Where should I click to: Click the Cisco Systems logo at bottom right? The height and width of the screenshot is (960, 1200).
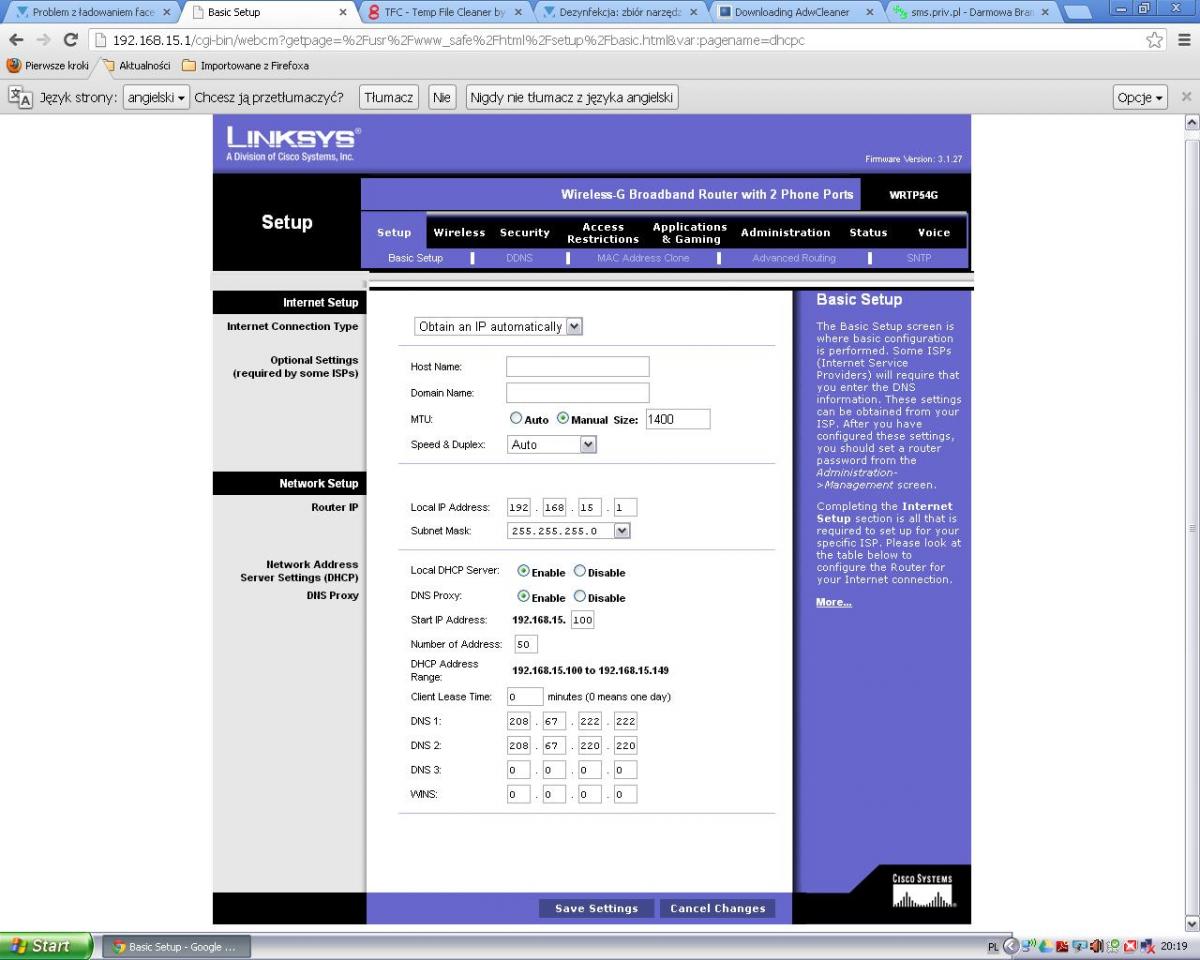pos(922,890)
